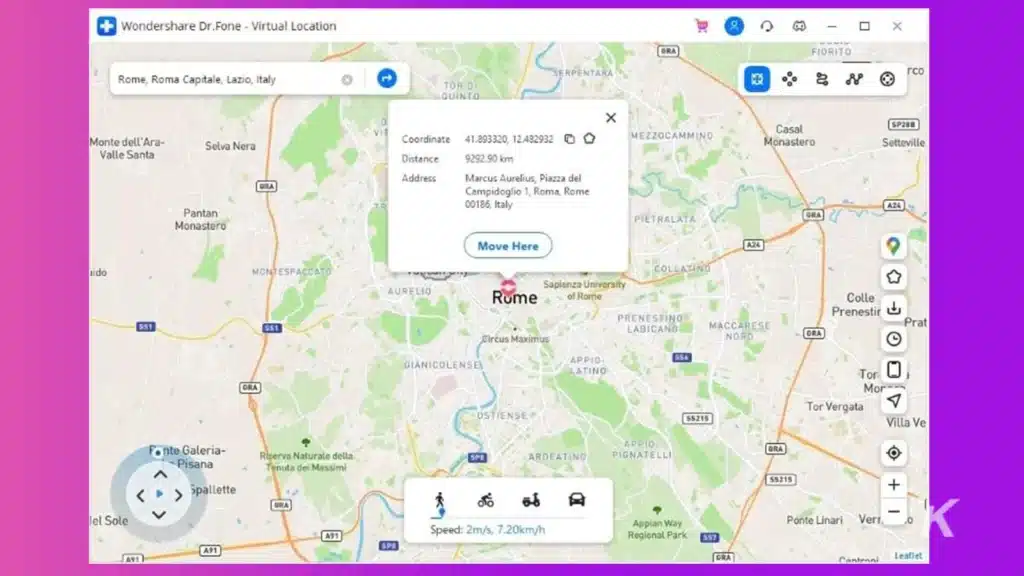Zoom out the map with minus

point(893,512)
